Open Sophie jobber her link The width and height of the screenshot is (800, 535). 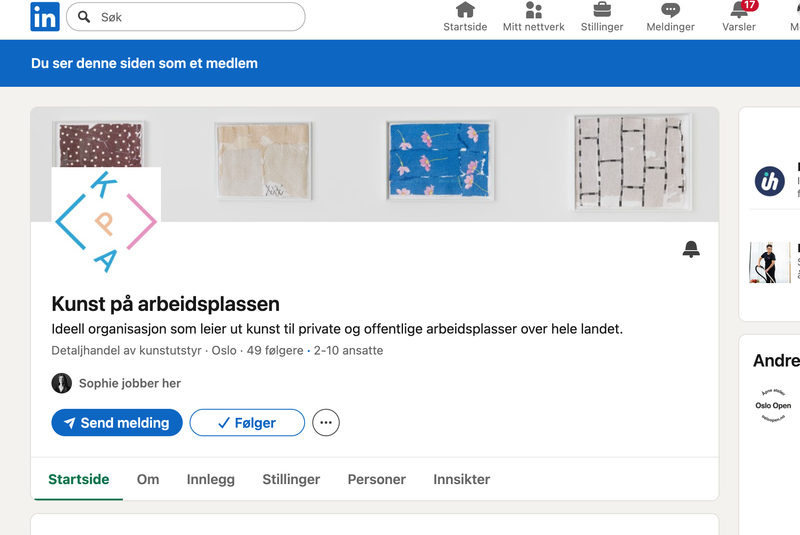point(129,383)
